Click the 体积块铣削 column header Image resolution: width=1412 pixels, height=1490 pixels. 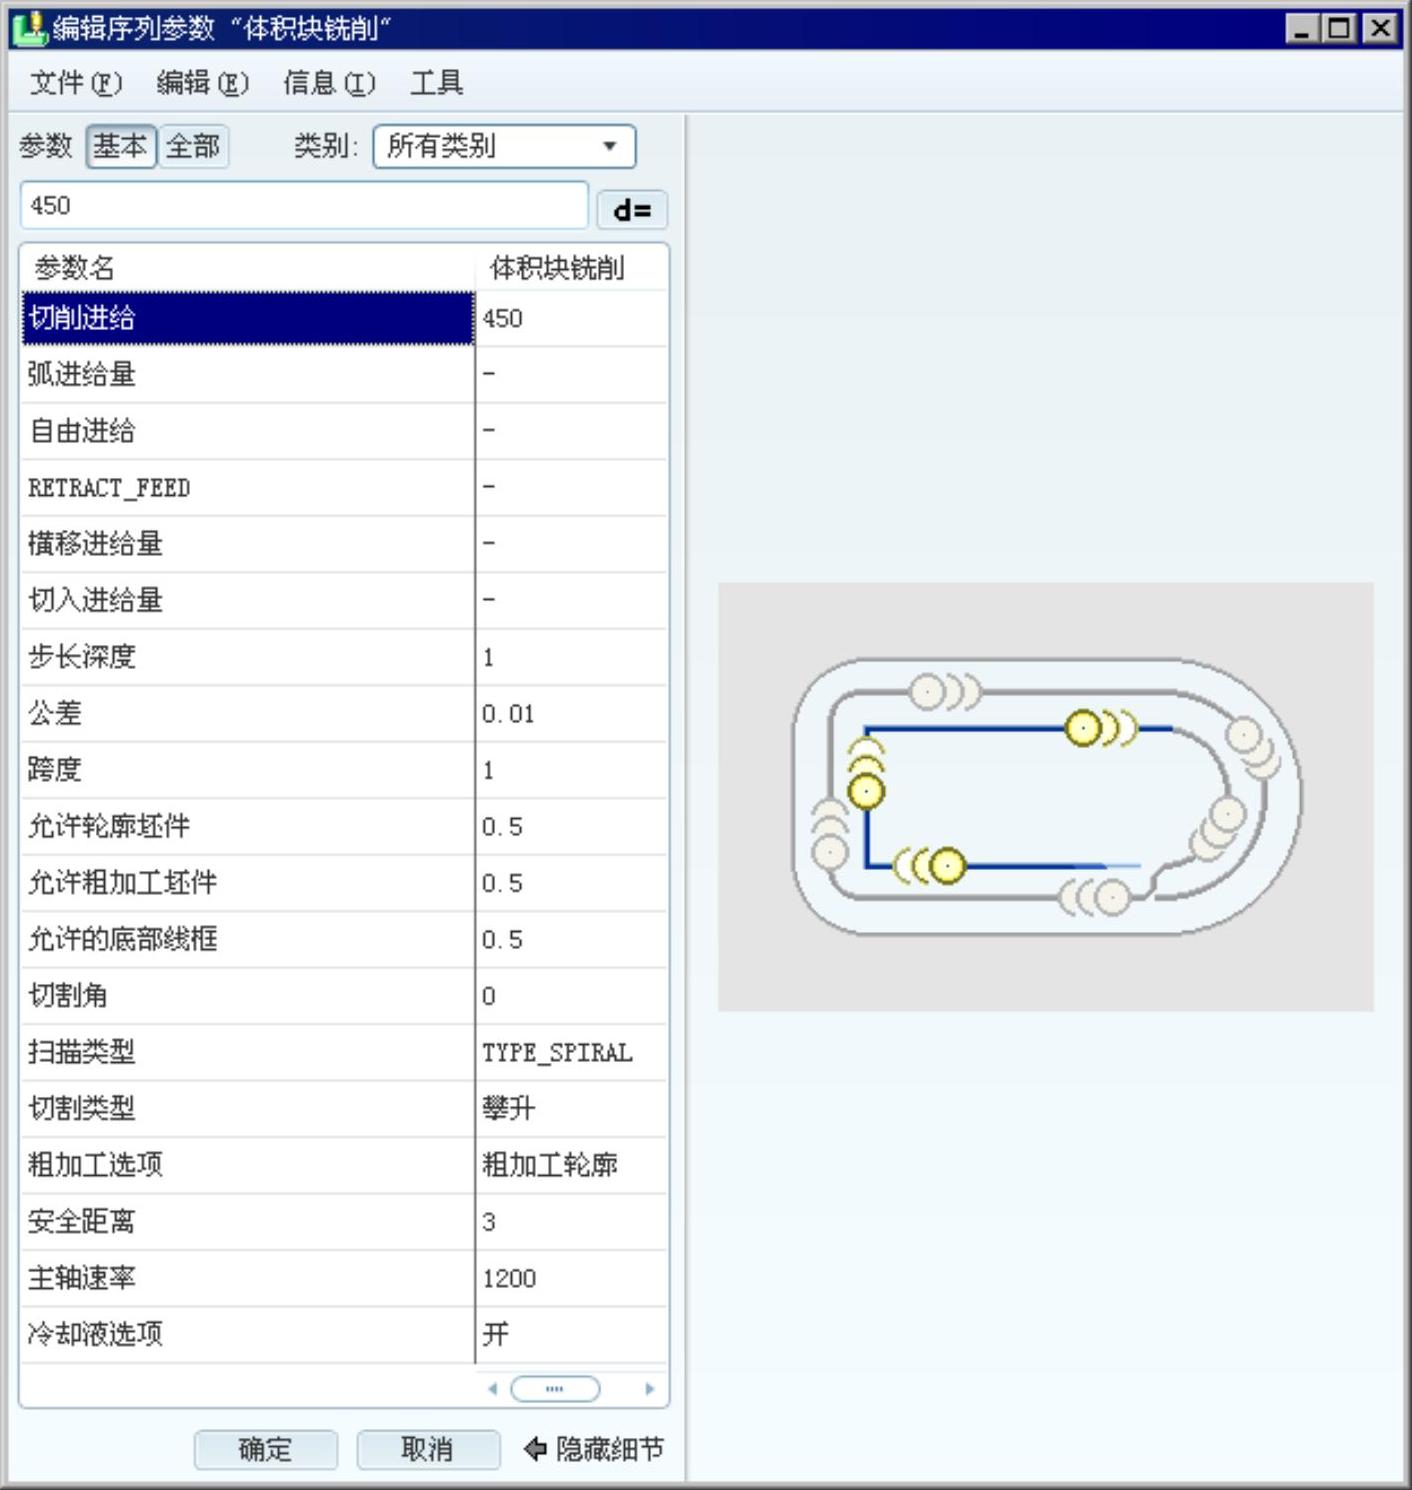pyautogui.click(x=571, y=268)
